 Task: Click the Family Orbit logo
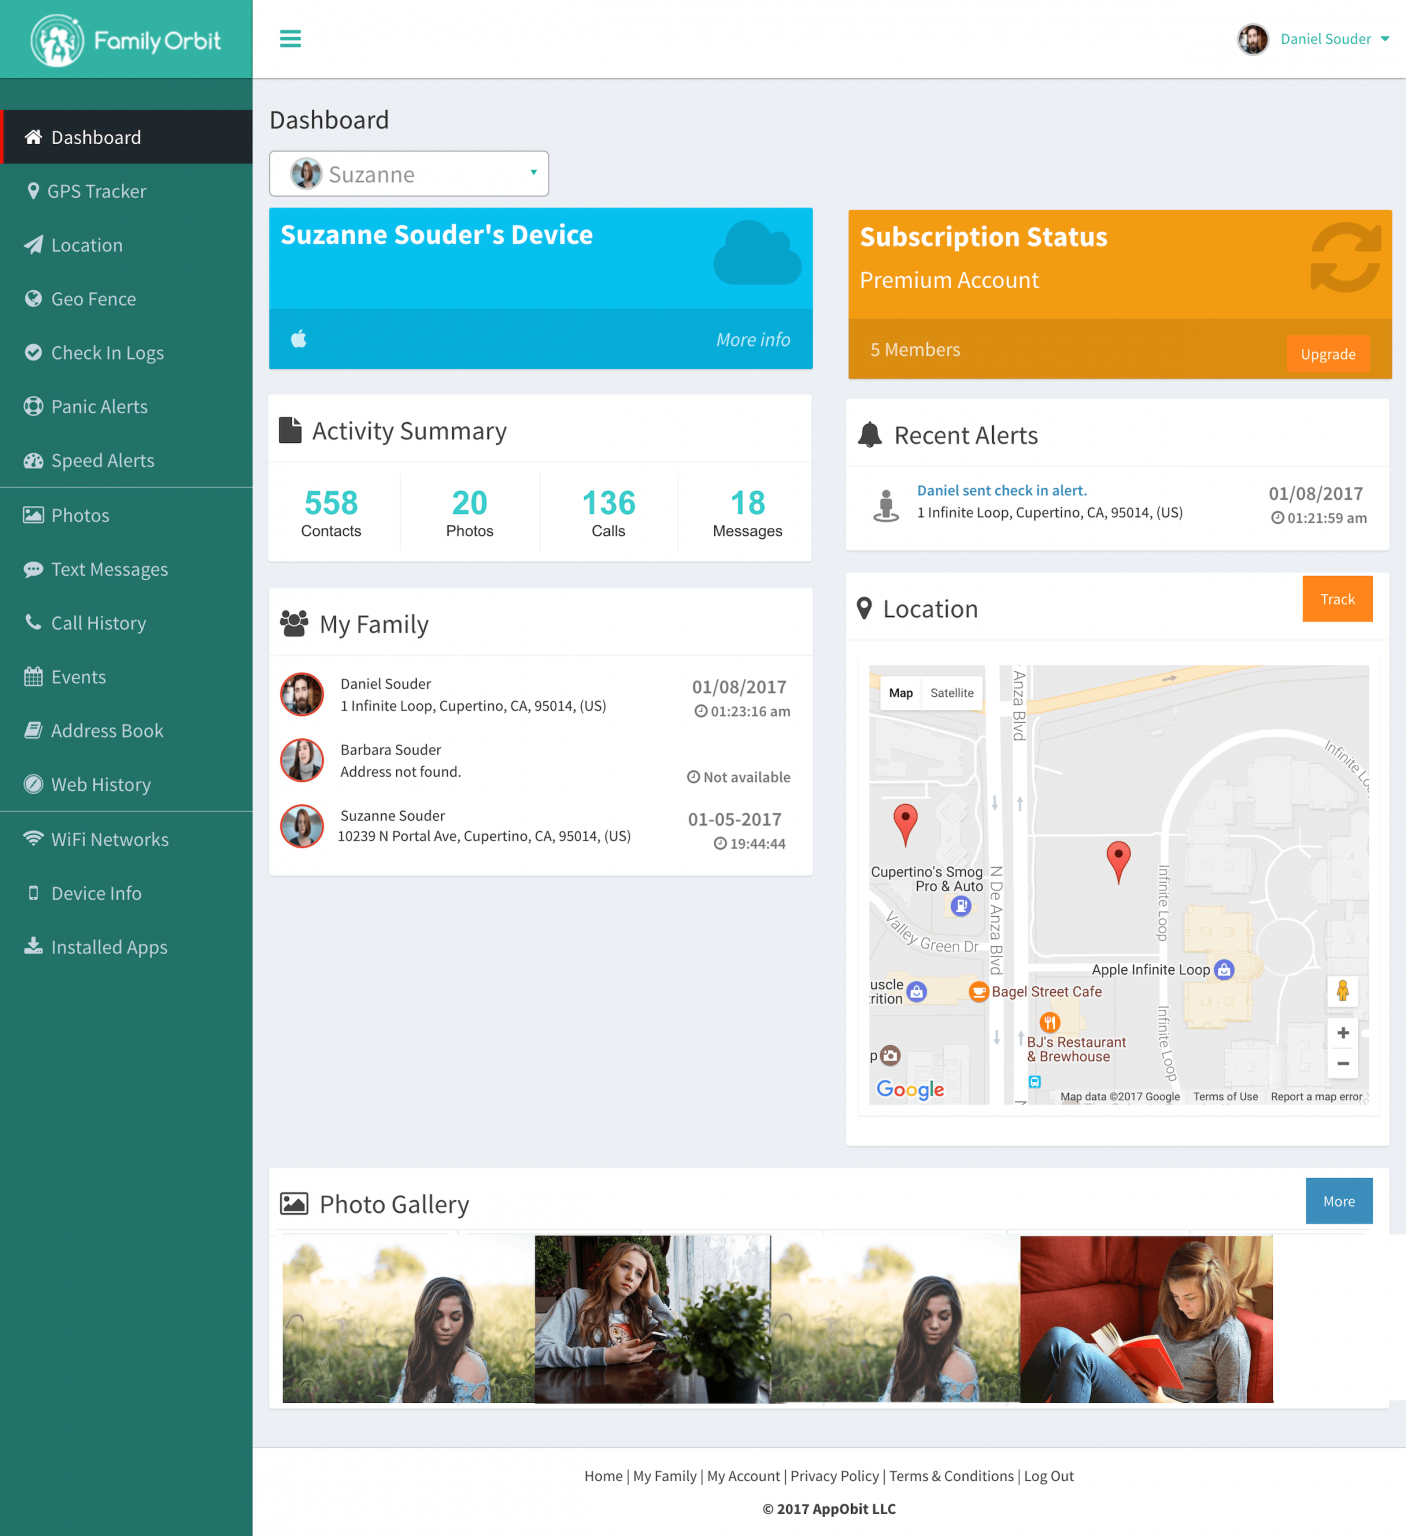pyautogui.click(x=126, y=40)
